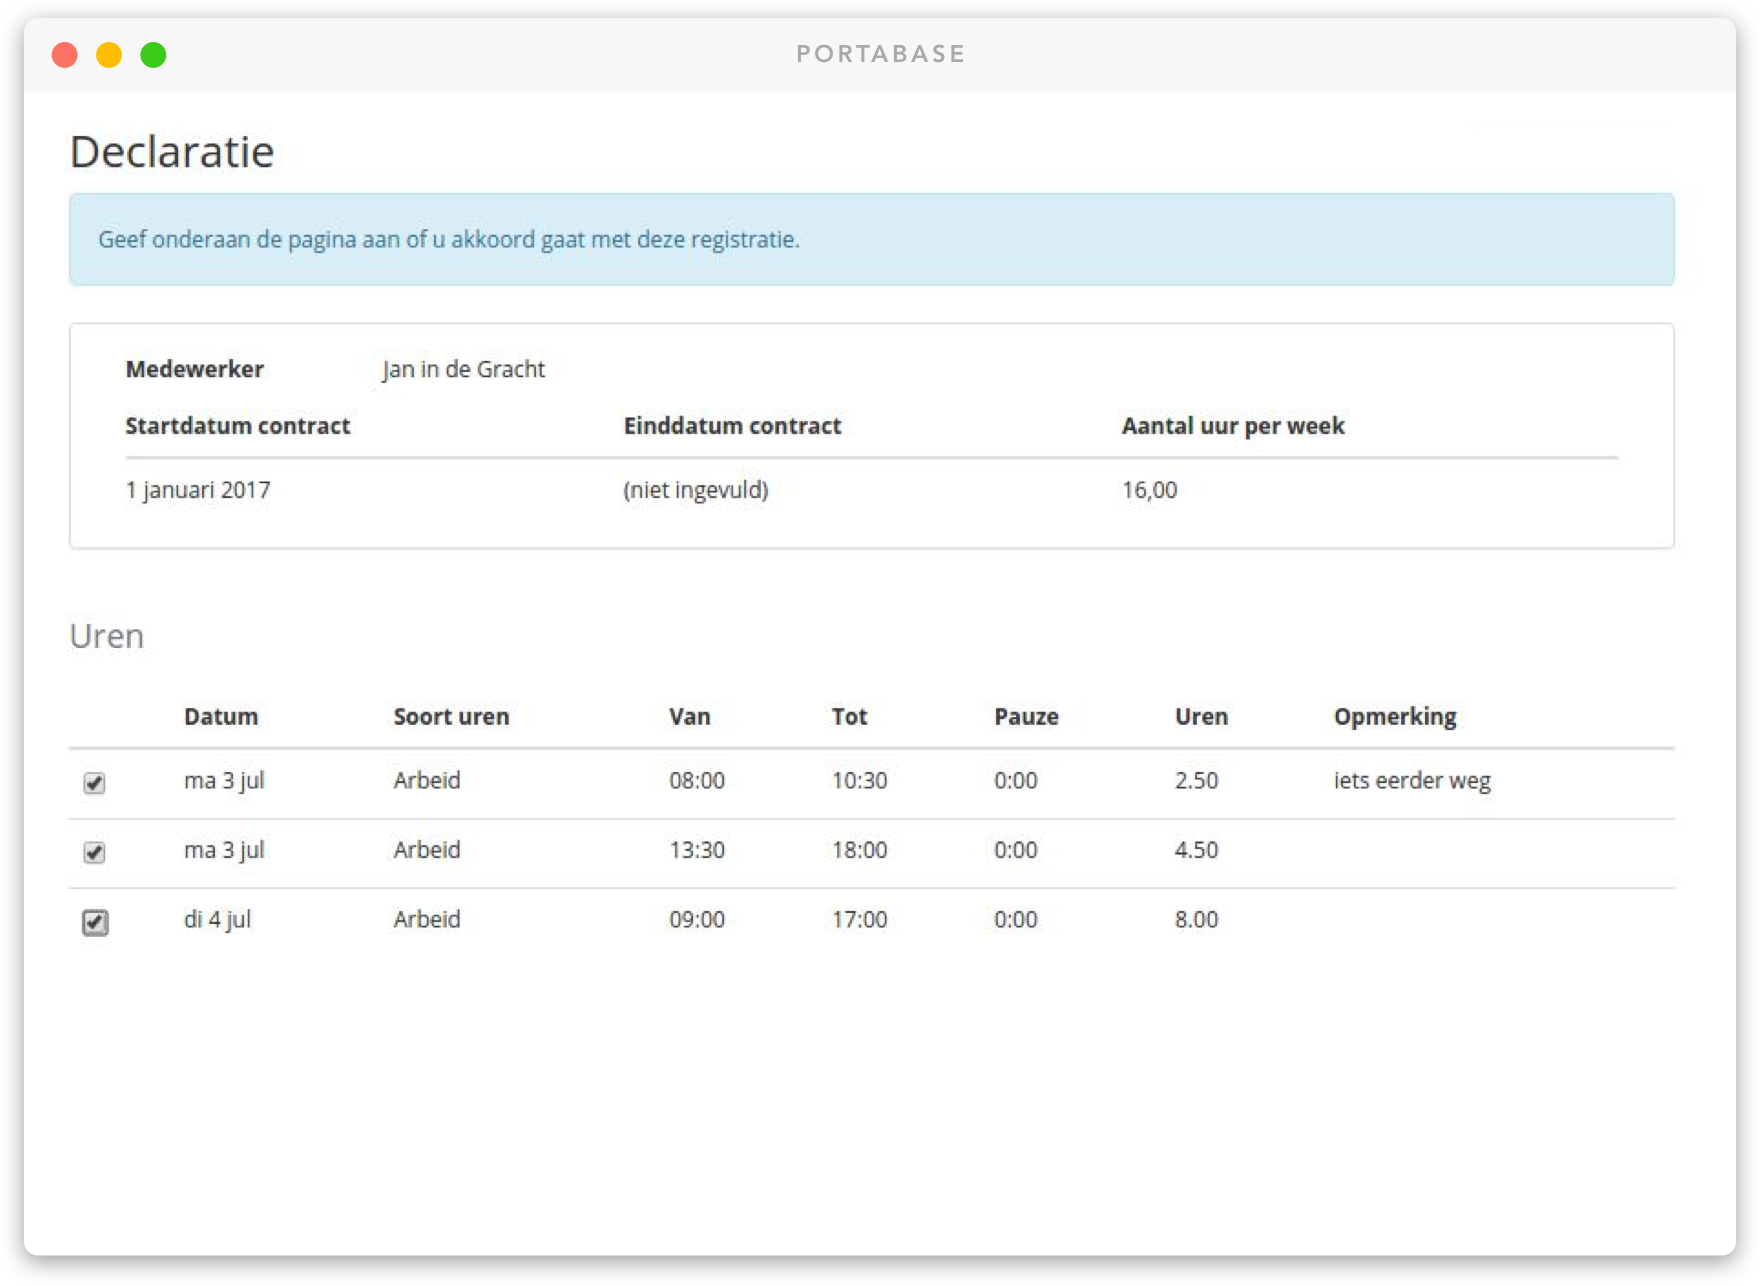
Task: Uncheck the checkbox for the 08:00 row
Action: pos(94,783)
